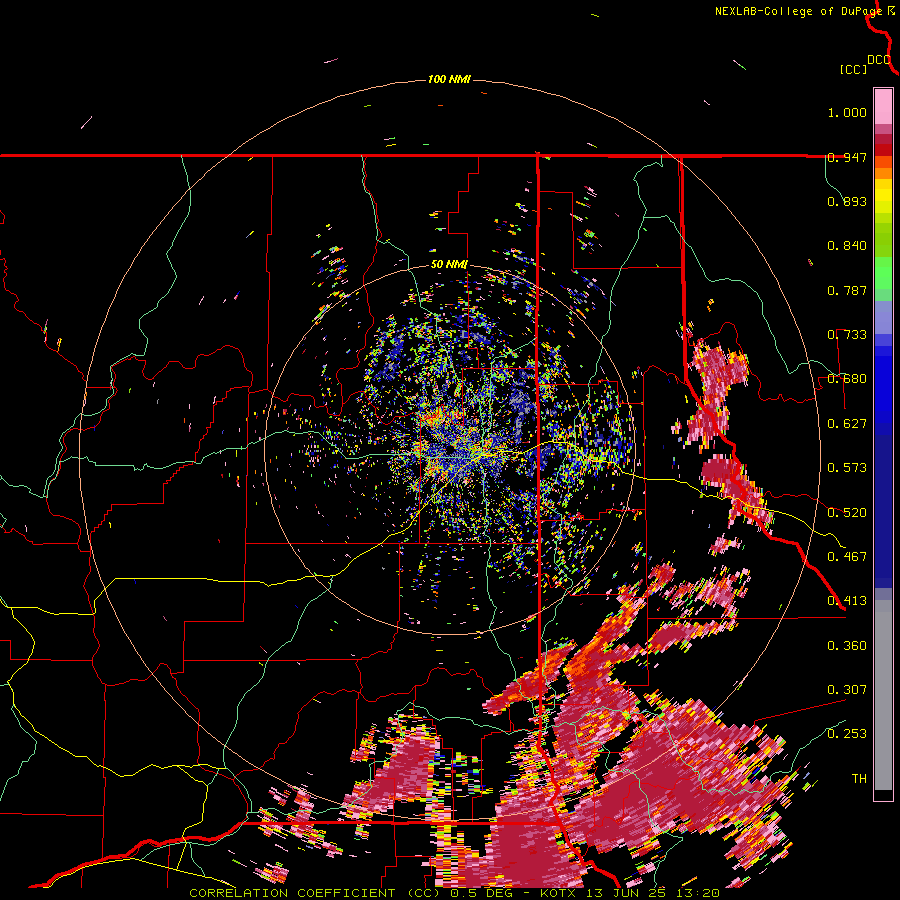The width and height of the screenshot is (900, 900).
Task: Click the 0.680 value on the color scale
Action: click(847, 379)
